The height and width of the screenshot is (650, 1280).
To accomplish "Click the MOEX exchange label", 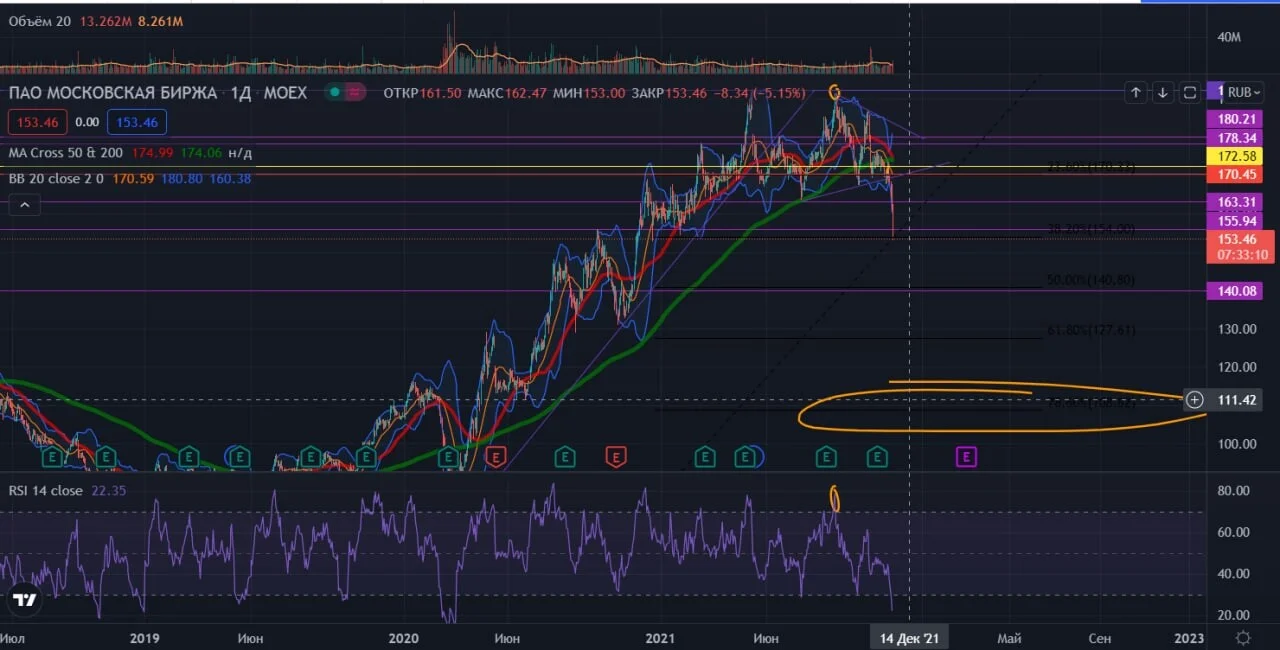I will 285,93.
